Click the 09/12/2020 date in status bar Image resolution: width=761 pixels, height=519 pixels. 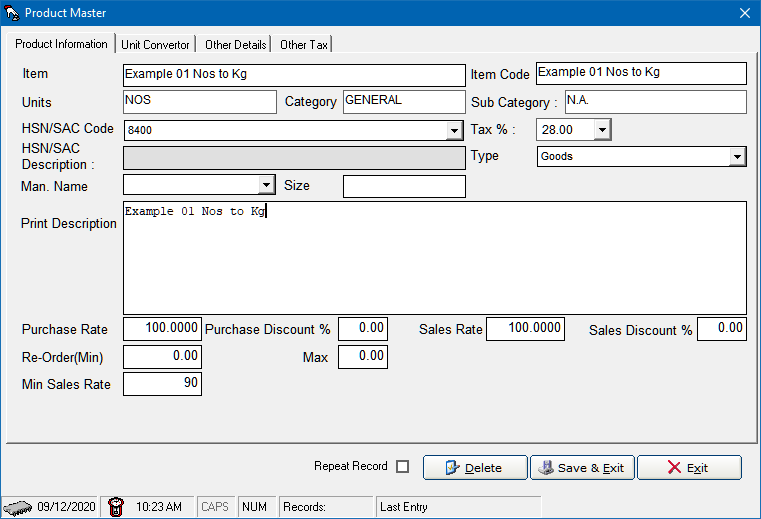66,507
